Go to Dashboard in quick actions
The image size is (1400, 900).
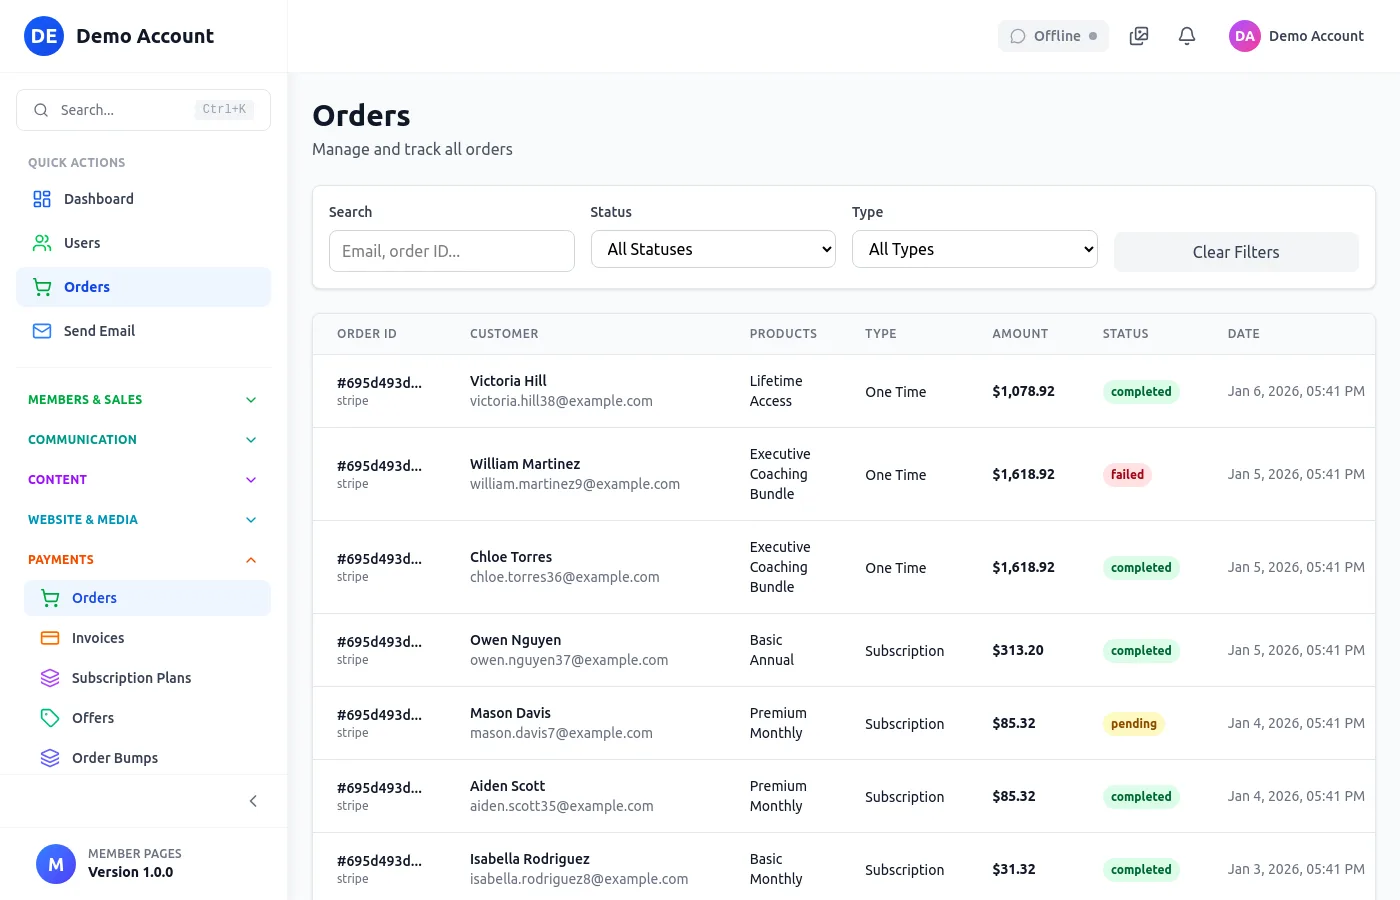click(x=143, y=199)
